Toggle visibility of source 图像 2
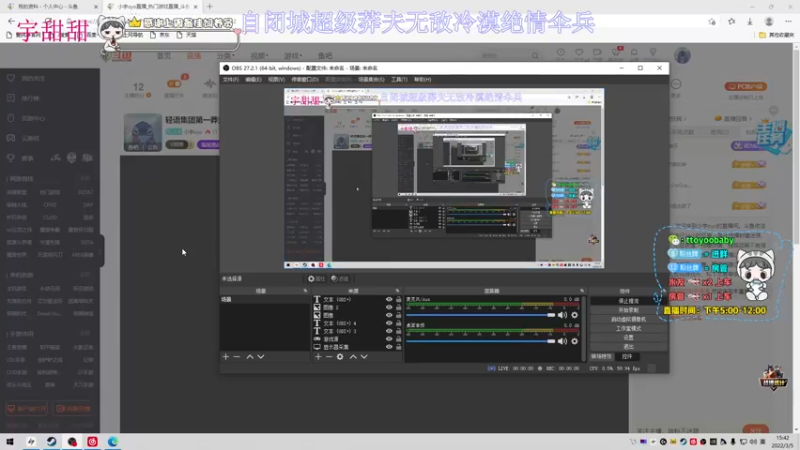This screenshot has height=450, width=800. [389, 308]
